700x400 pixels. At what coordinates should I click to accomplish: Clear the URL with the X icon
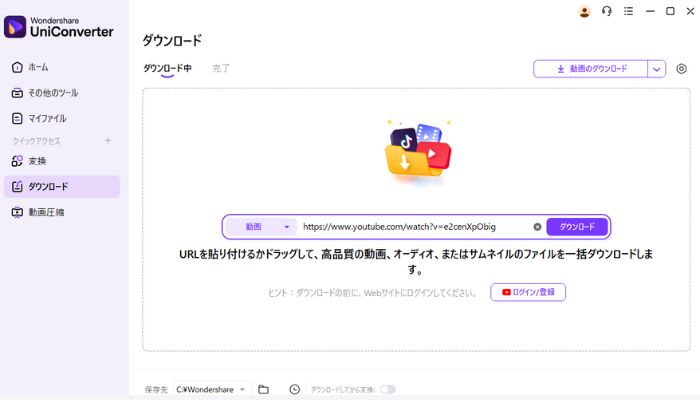coord(537,227)
